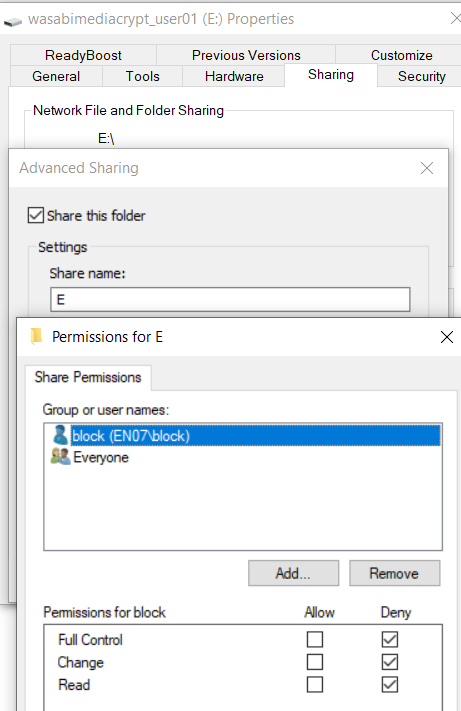The width and height of the screenshot is (461, 711).
Task: Close the Permissions for E dialog
Action: (x=446, y=337)
